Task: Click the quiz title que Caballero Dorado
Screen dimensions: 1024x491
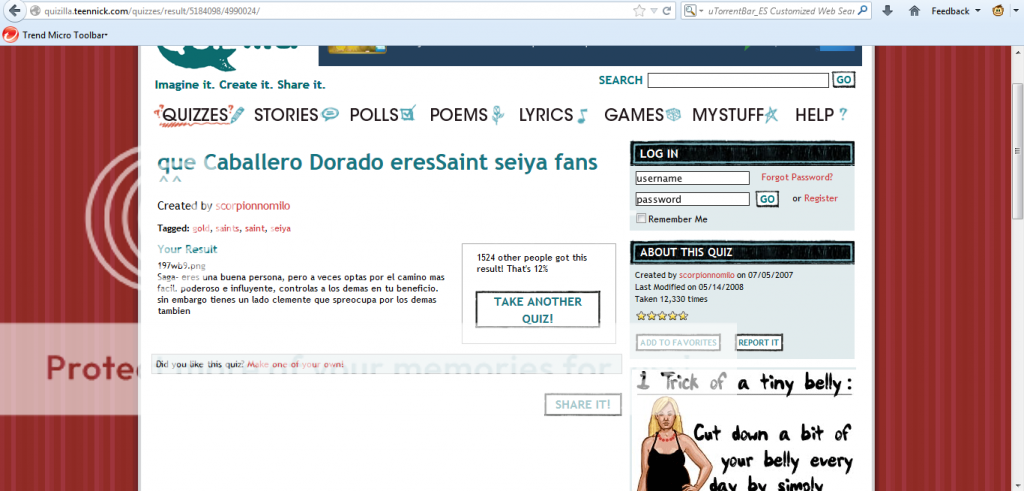Action: (x=377, y=162)
